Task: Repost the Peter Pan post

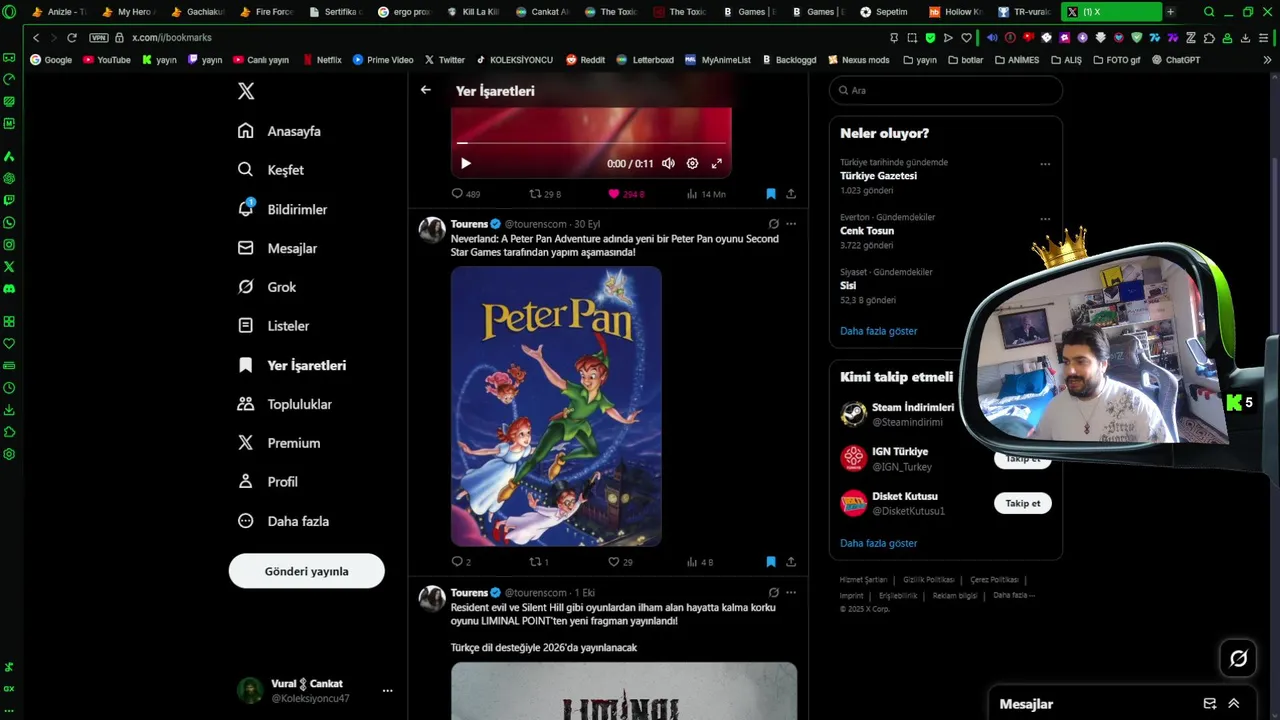Action: click(538, 562)
